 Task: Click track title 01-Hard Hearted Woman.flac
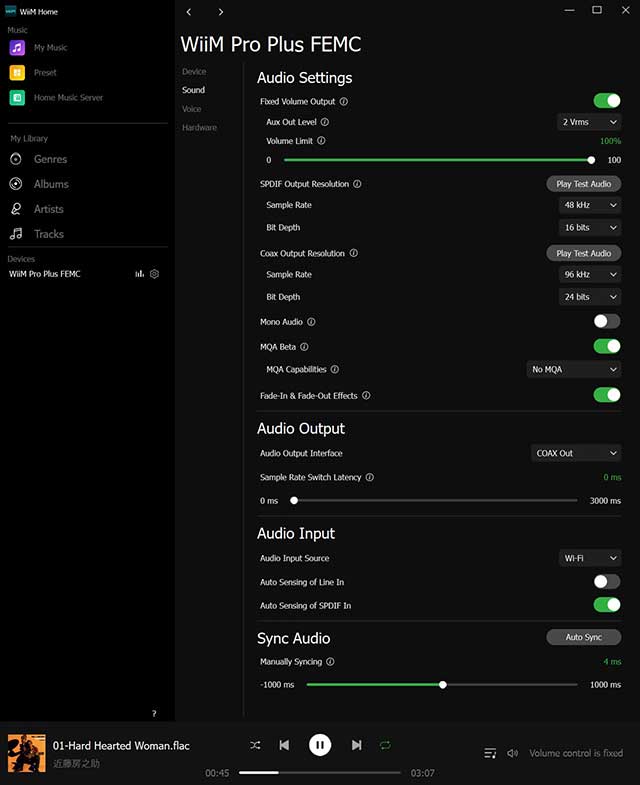[121, 746]
